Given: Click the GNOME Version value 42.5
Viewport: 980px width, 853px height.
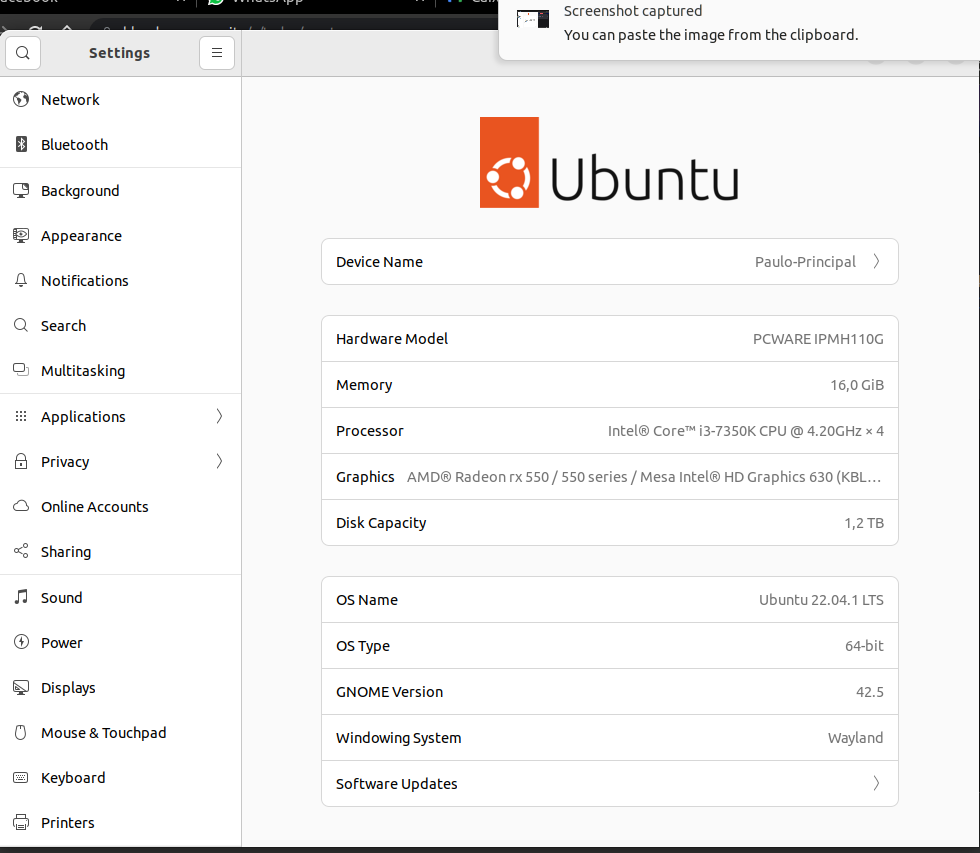Looking at the screenshot, I should (869, 692).
